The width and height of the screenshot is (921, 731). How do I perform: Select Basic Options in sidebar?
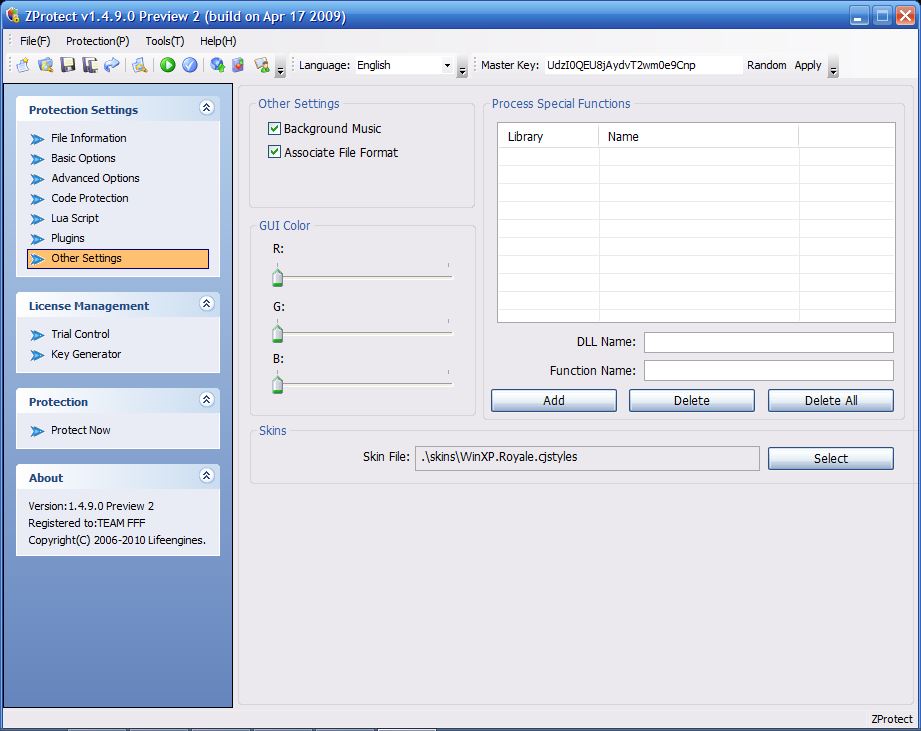click(x=83, y=158)
